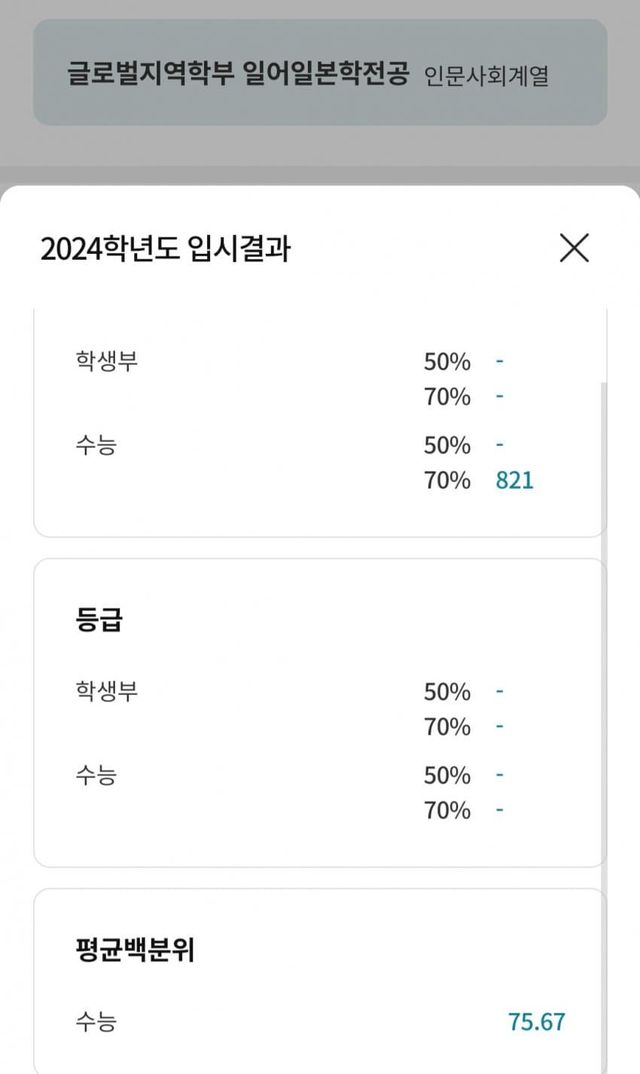
Task: Click the 수능 70% score value 821
Action: (x=515, y=480)
